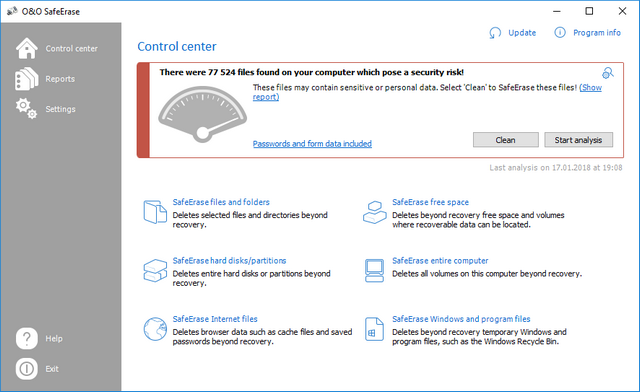Click the Exit power icon
Viewport: 640px width, 392px height.
tap(27, 369)
